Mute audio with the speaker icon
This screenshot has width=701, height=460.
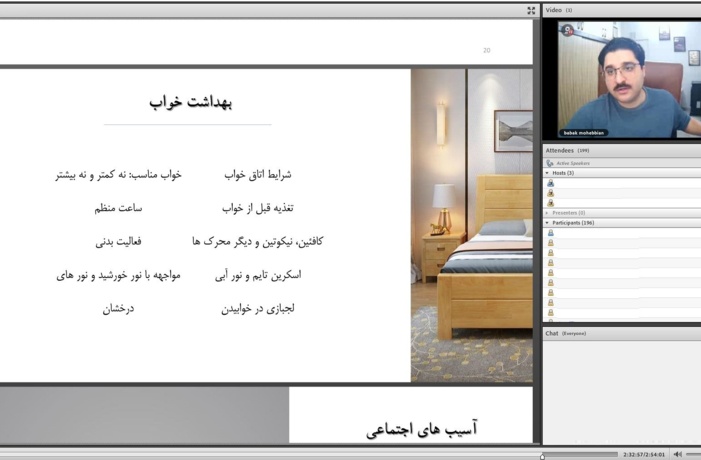click(x=678, y=454)
